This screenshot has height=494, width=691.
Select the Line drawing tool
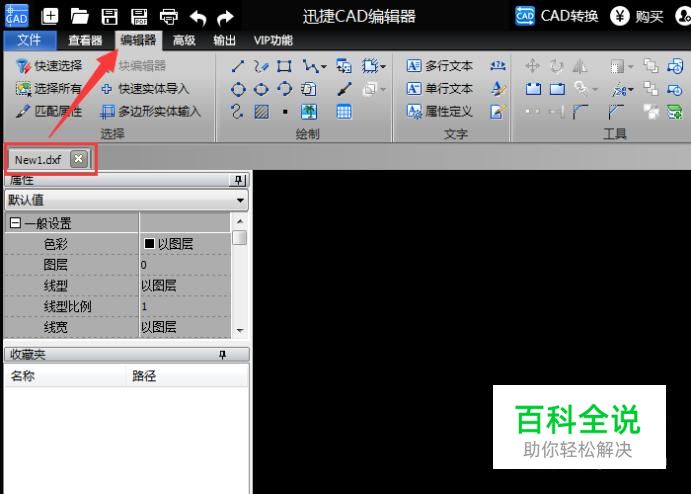[x=238, y=66]
